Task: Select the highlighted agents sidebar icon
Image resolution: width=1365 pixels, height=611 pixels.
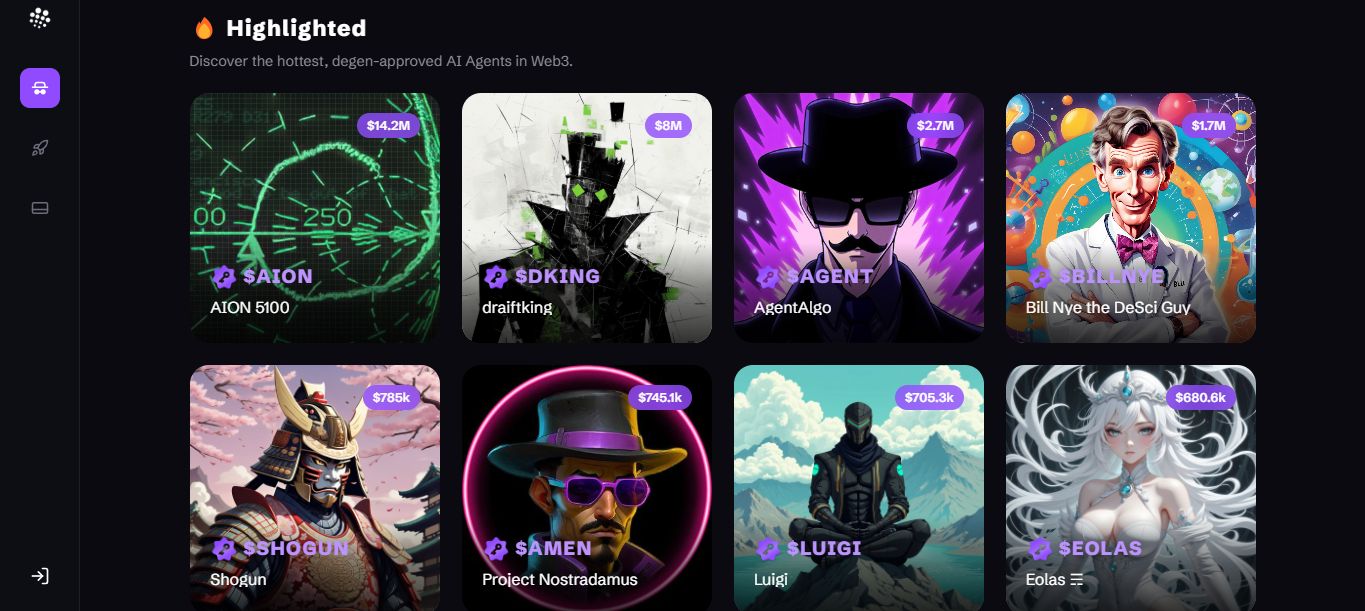Action: pos(40,88)
